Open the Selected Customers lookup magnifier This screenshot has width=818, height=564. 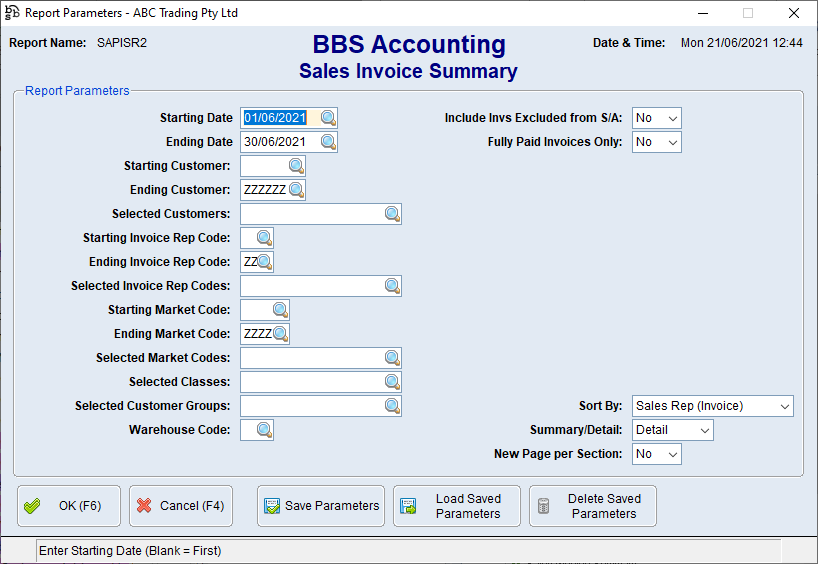(392, 214)
